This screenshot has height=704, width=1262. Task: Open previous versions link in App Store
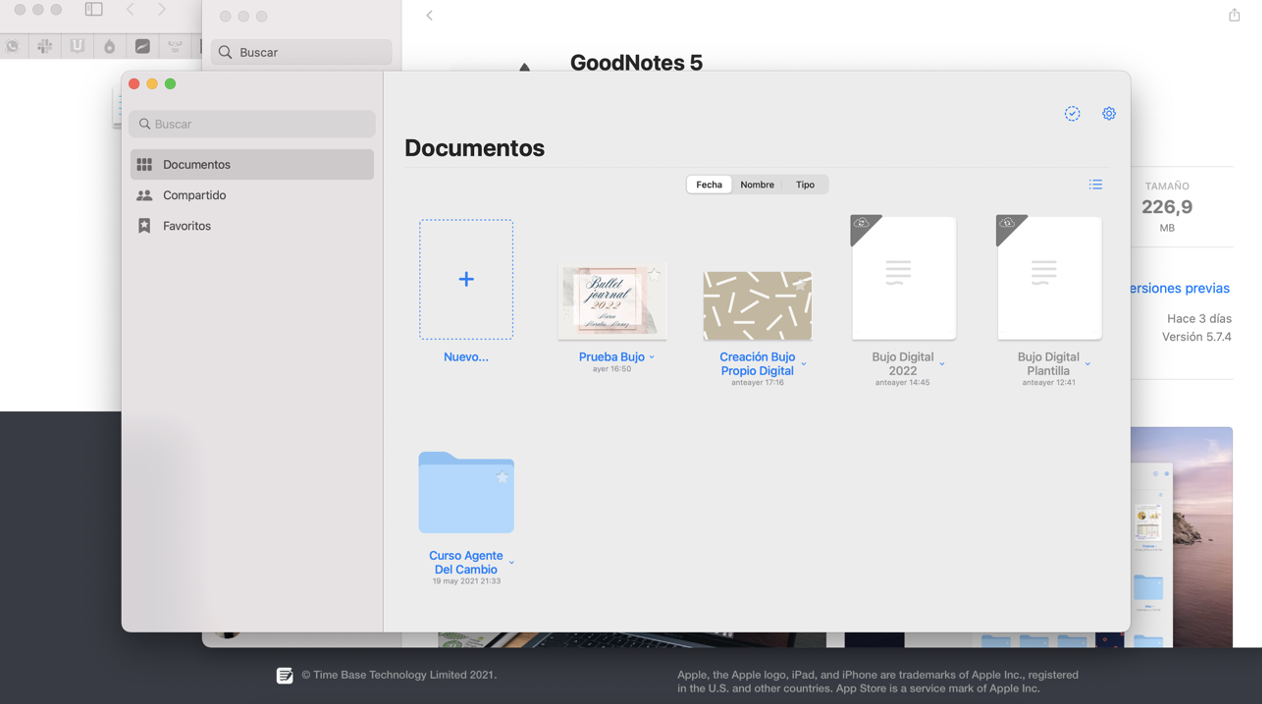click(1179, 288)
